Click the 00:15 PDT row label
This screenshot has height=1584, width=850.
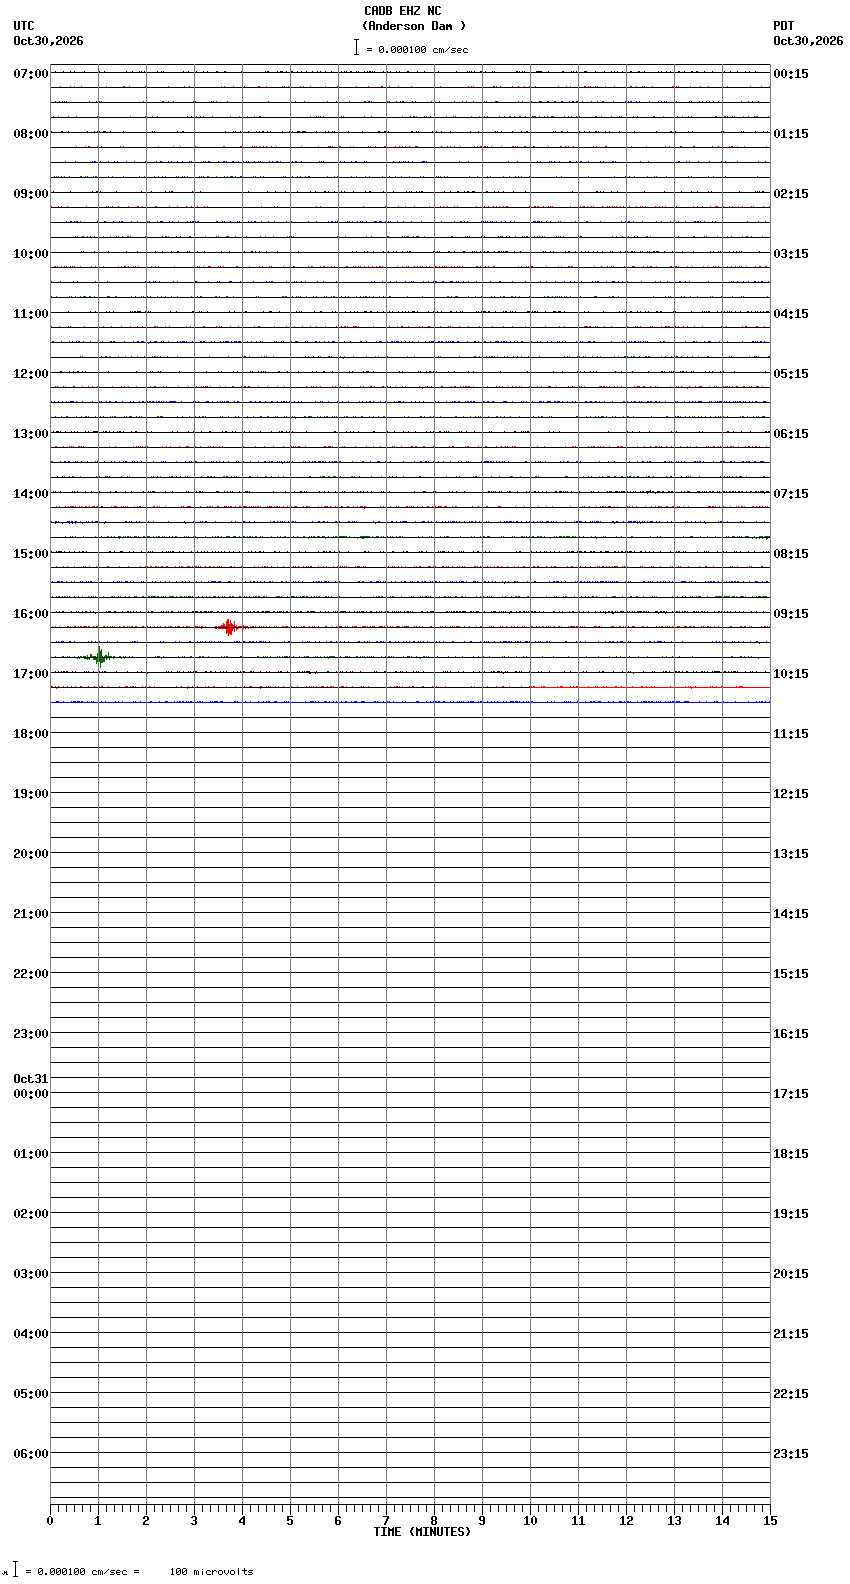791,74
